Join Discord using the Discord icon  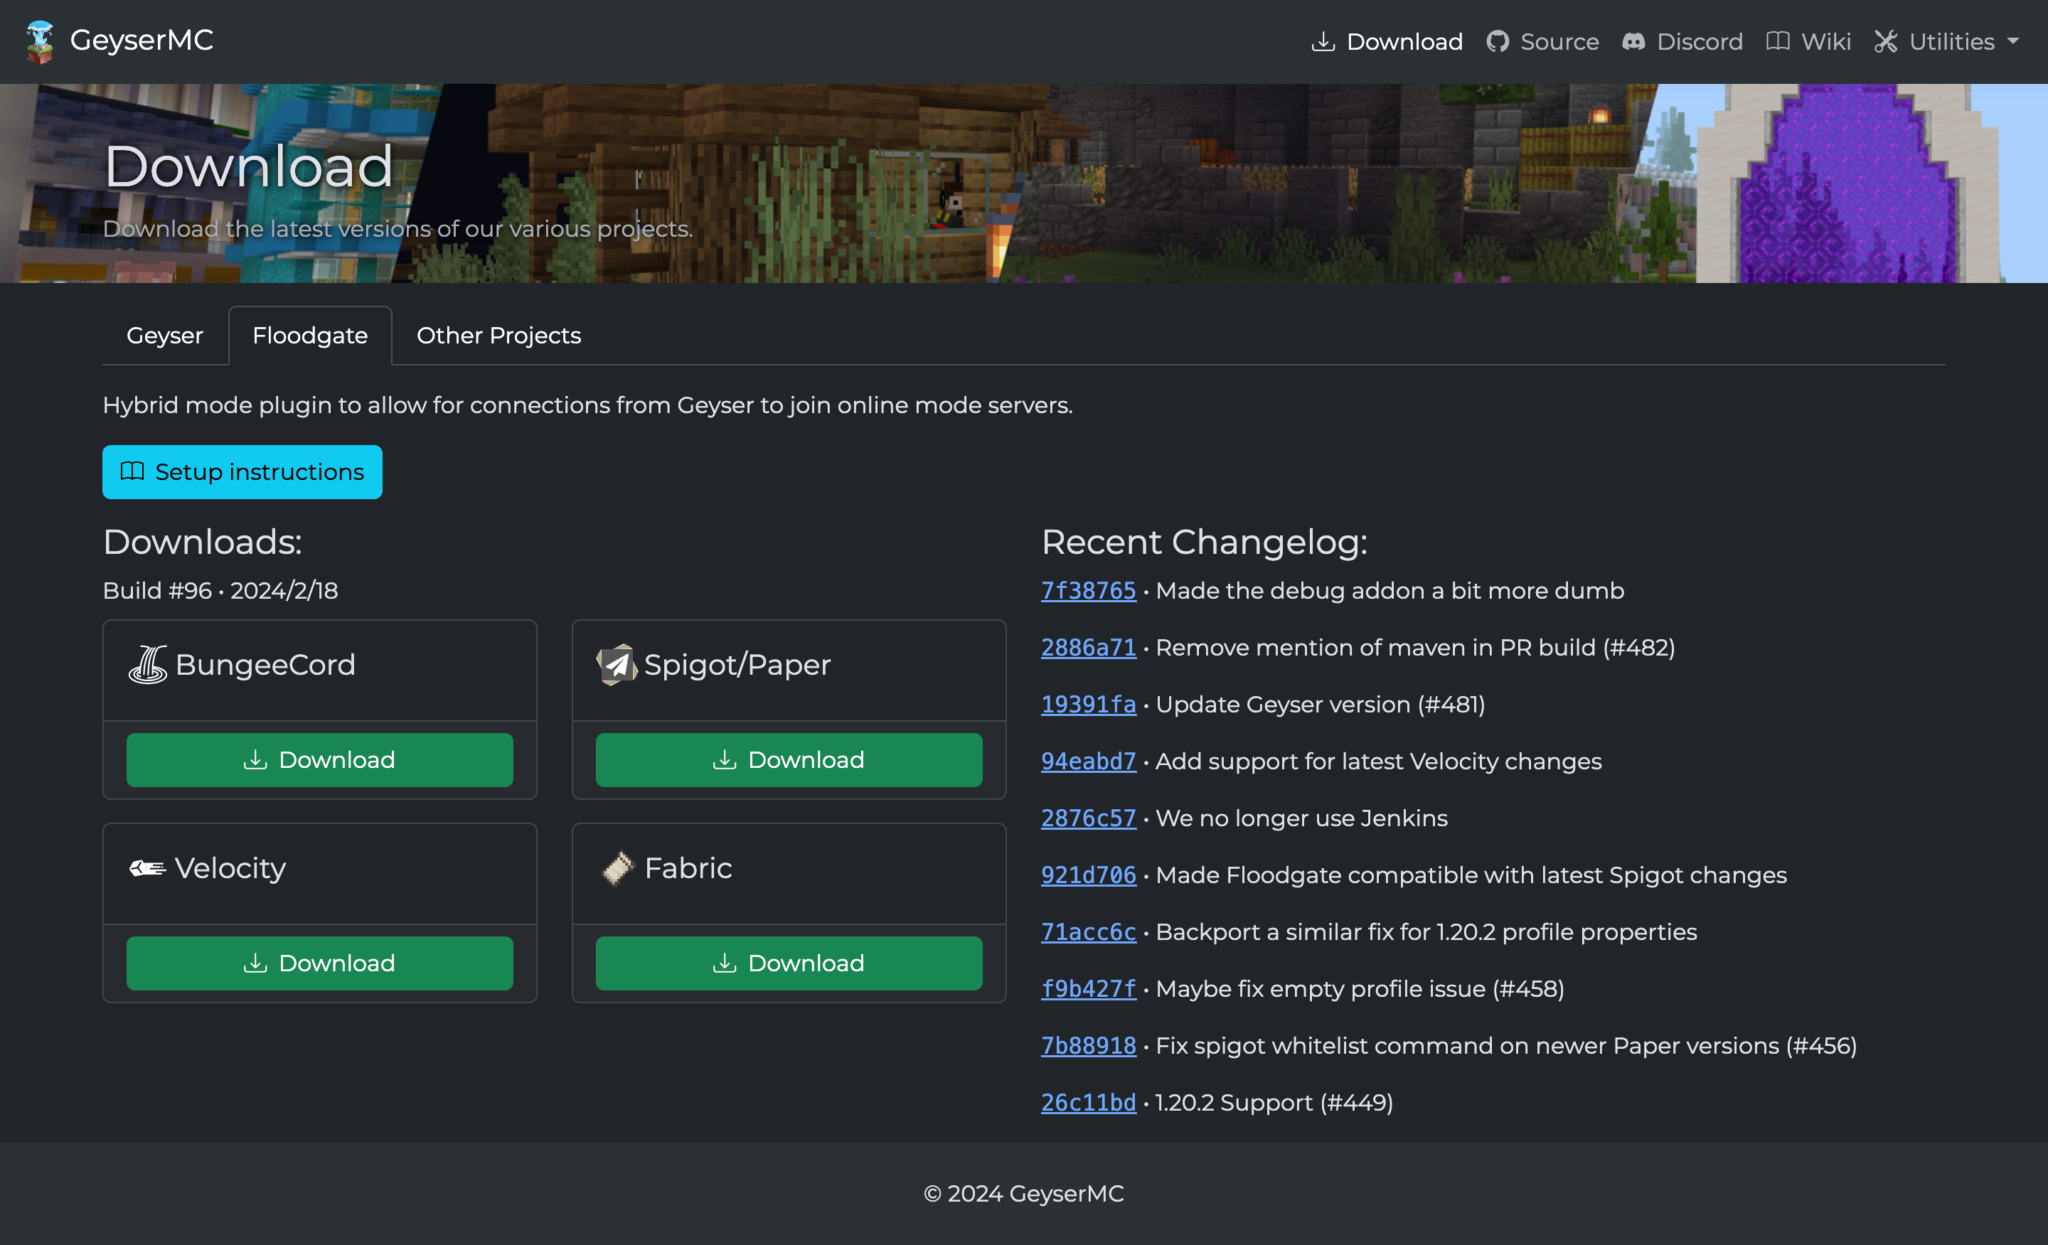point(1634,41)
